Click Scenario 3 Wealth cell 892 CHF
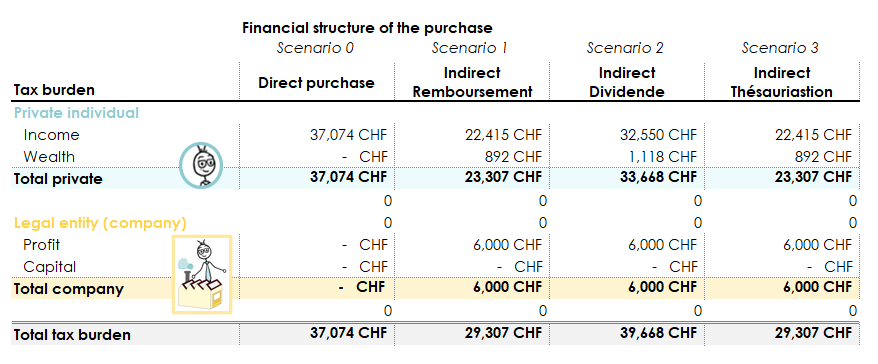878x364 pixels. tap(824, 157)
